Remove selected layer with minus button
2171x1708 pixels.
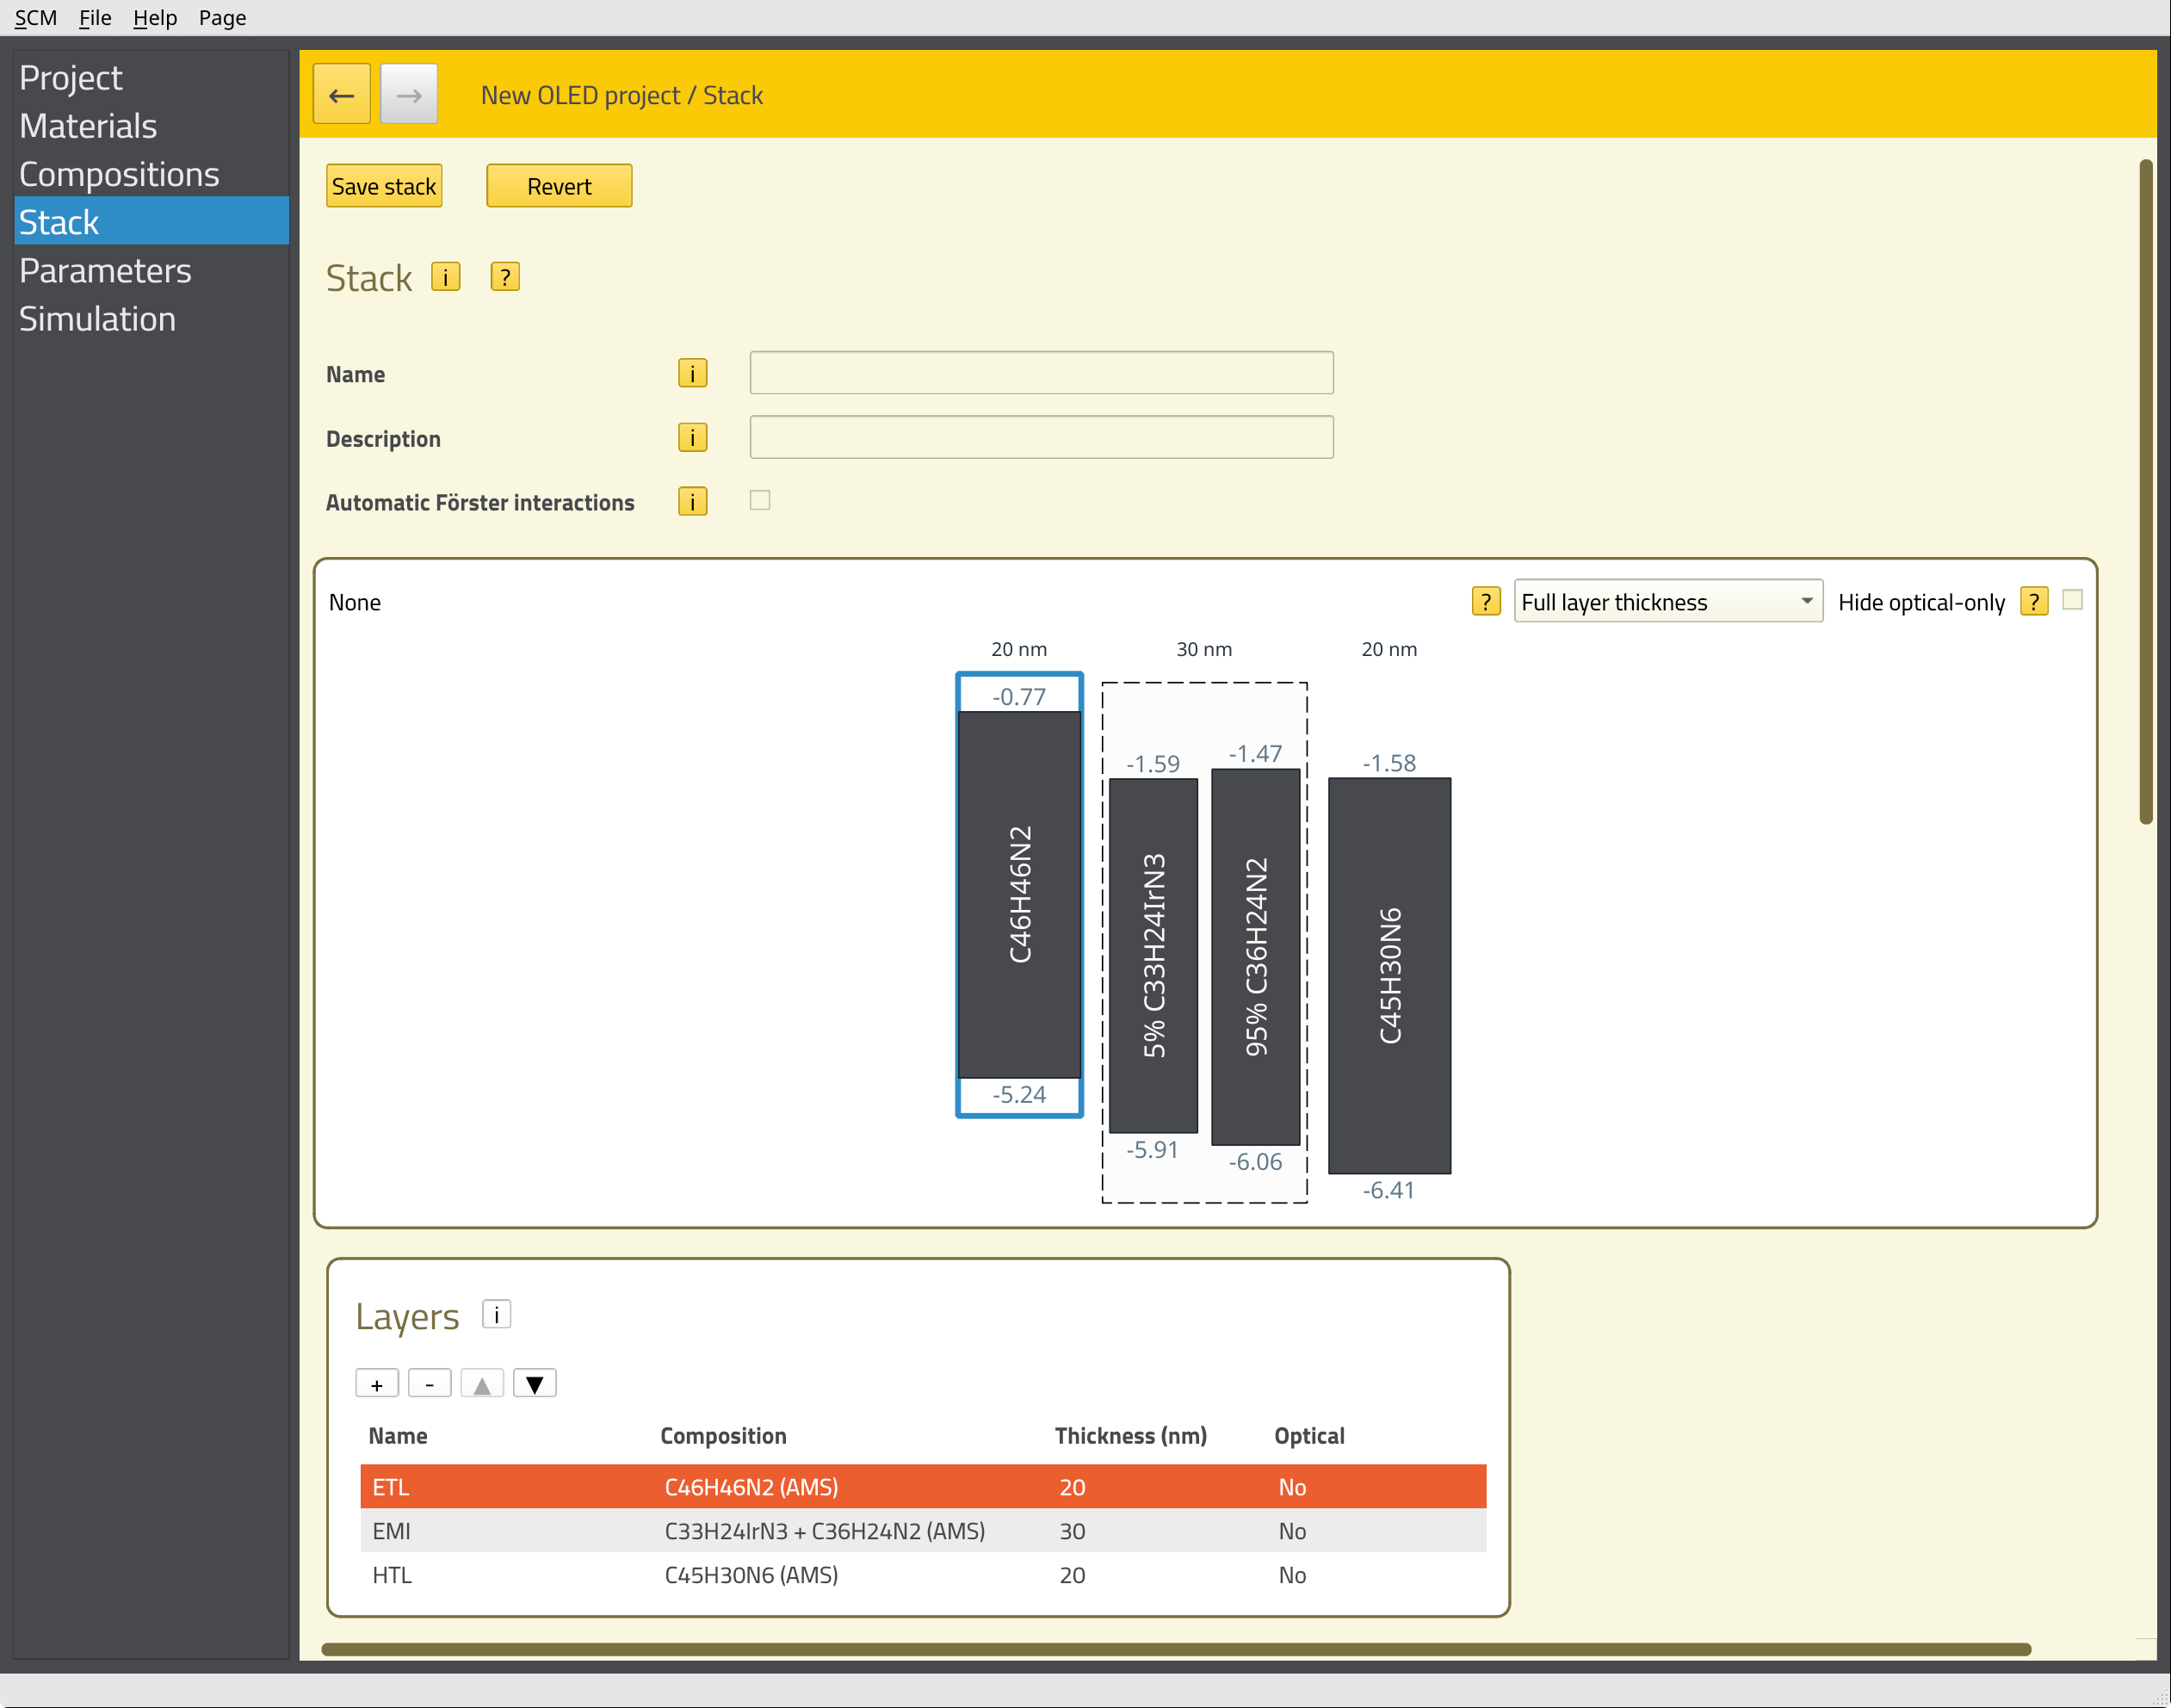coord(429,1384)
